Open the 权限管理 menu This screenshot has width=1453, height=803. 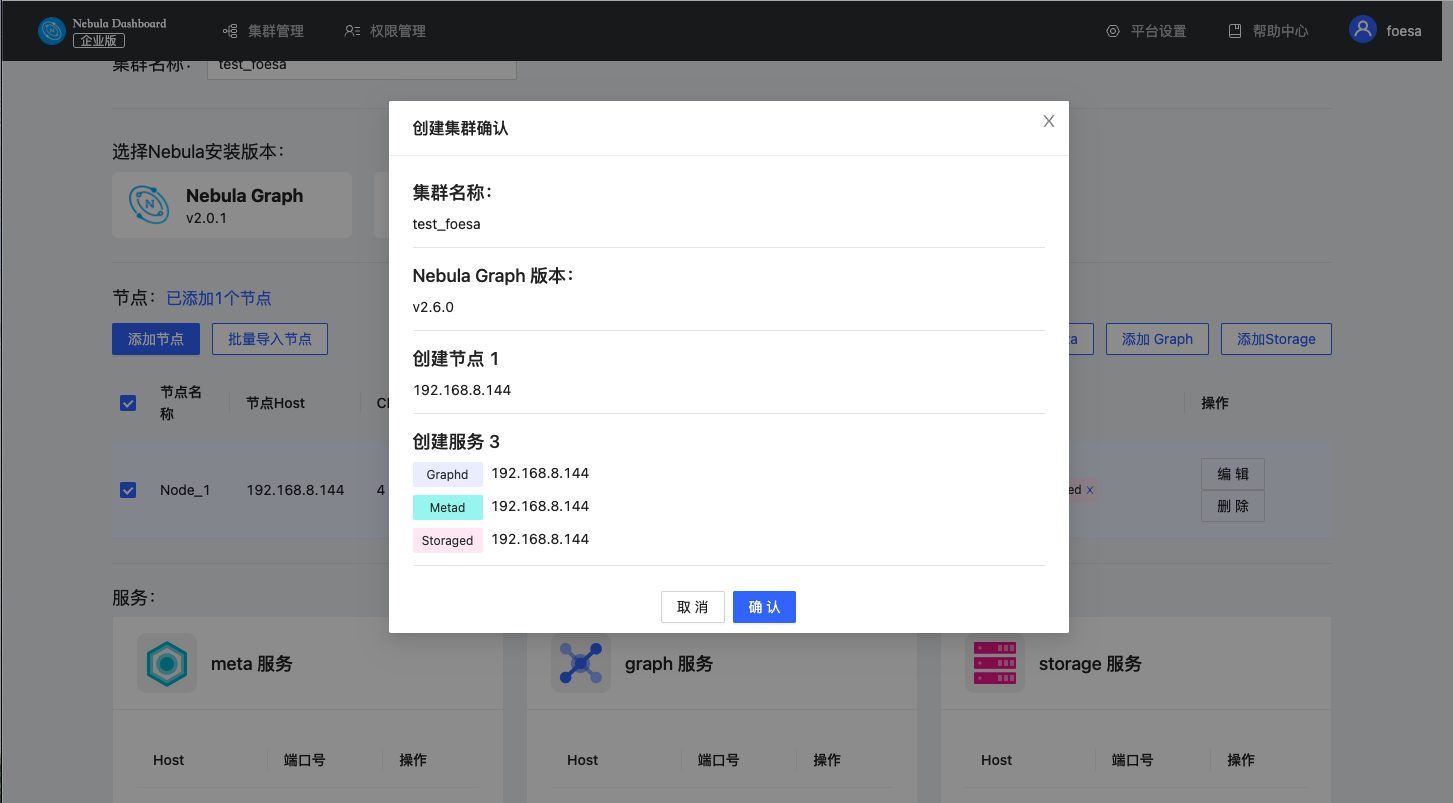tap(385, 31)
